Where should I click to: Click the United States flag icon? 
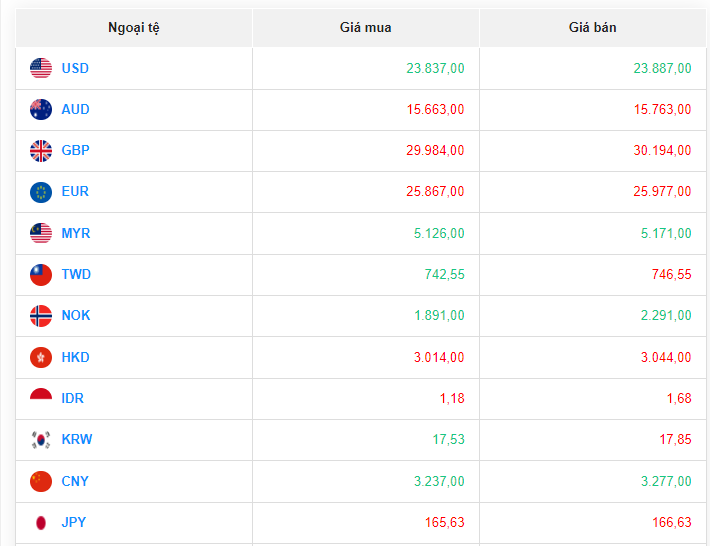(41, 68)
